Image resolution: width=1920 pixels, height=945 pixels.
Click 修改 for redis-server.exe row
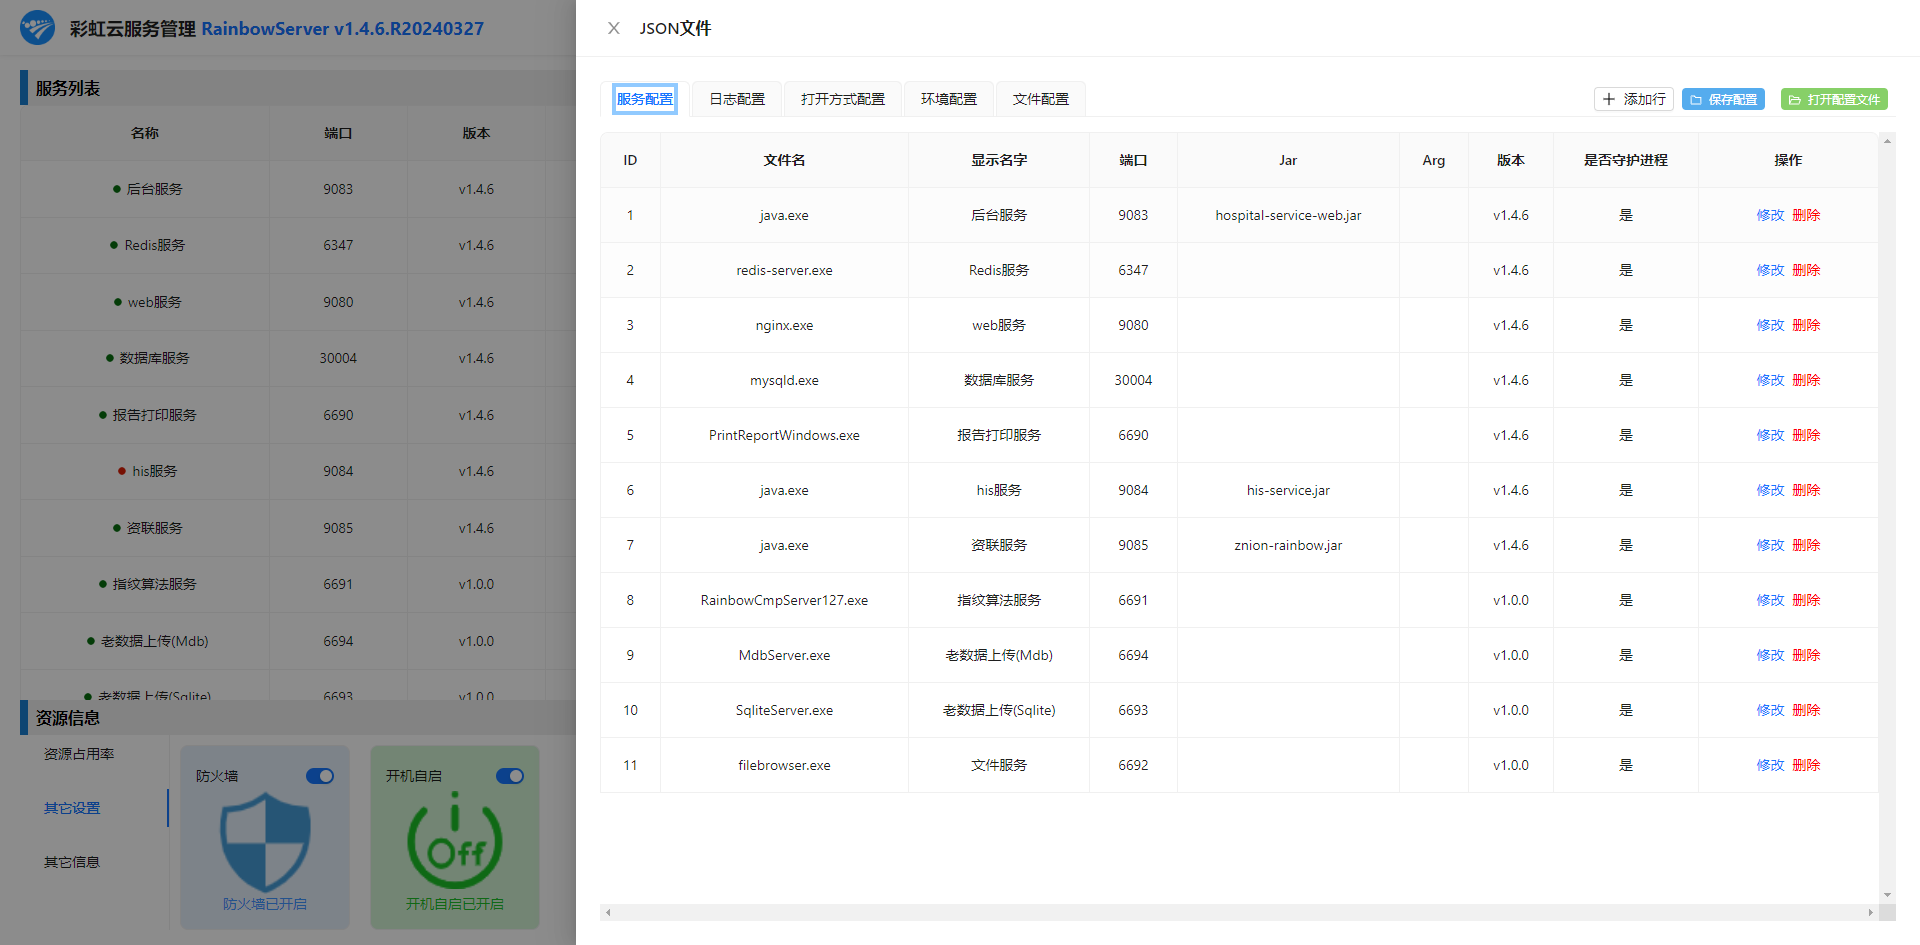pyautogui.click(x=1770, y=270)
